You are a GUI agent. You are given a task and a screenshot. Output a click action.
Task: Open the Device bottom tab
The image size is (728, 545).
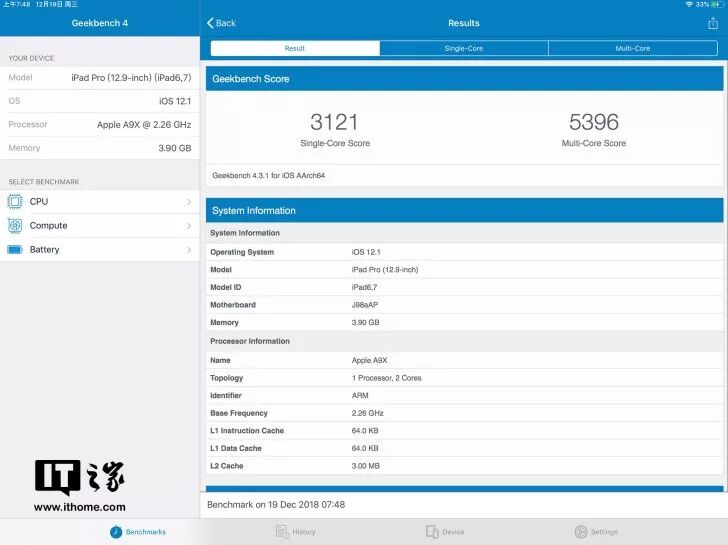click(445, 532)
